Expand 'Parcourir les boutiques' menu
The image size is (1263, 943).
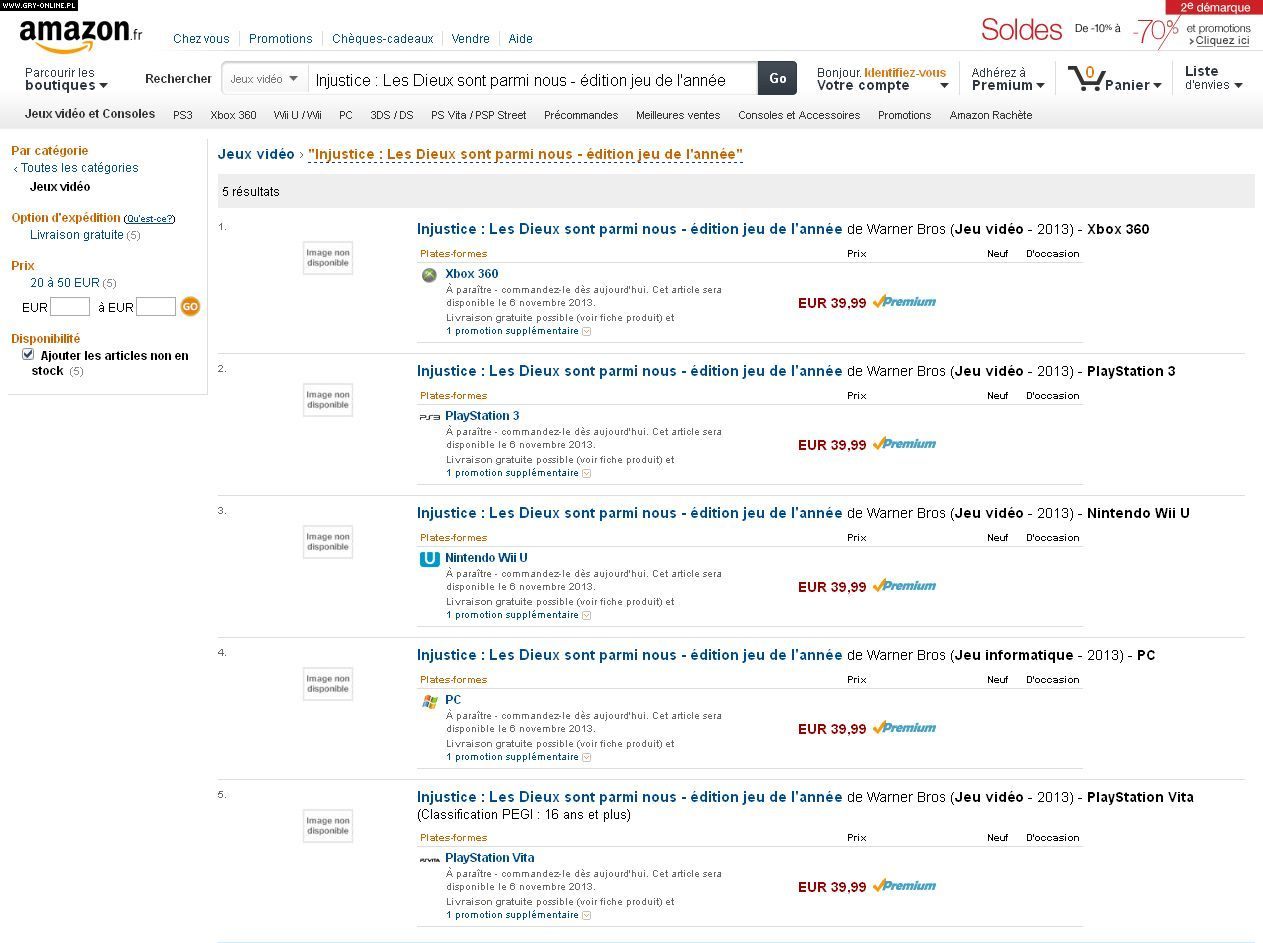[x=66, y=79]
